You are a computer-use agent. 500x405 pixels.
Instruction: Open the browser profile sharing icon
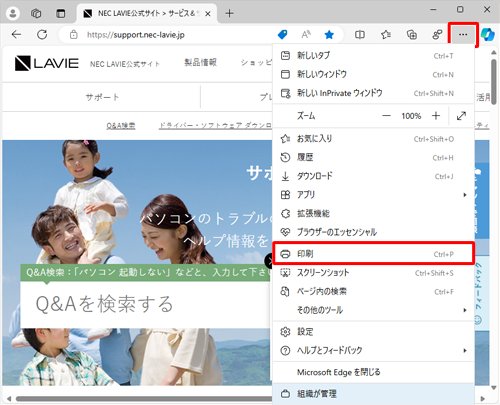click(x=437, y=34)
